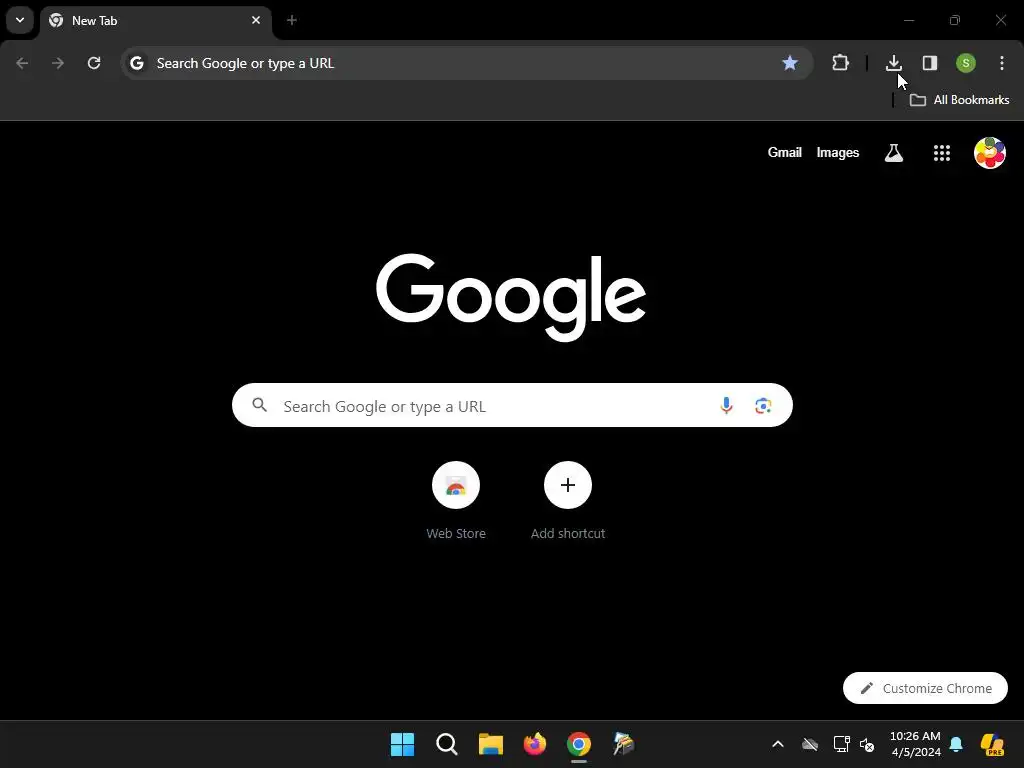Go forward with the forward arrow
Image resolution: width=1024 pixels, height=768 pixels.
[x=58, y=63]
